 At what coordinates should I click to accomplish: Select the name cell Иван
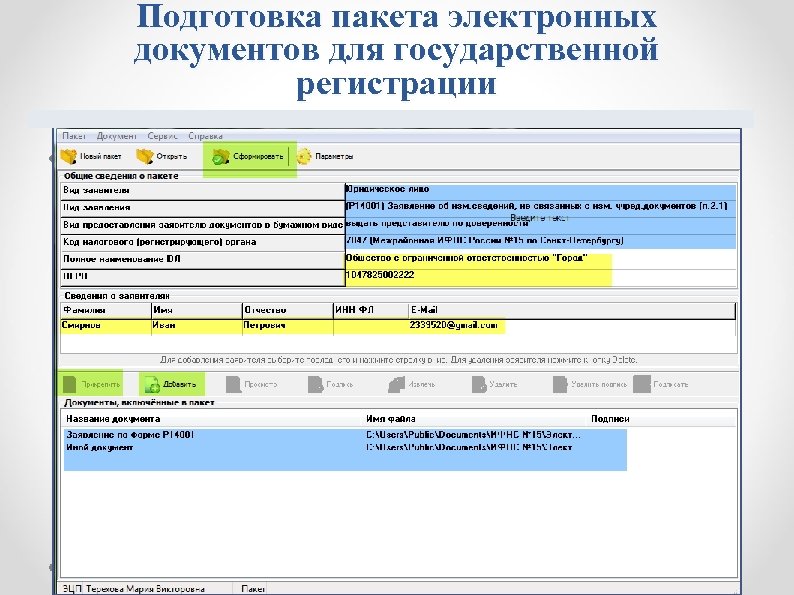pos(197,326)
